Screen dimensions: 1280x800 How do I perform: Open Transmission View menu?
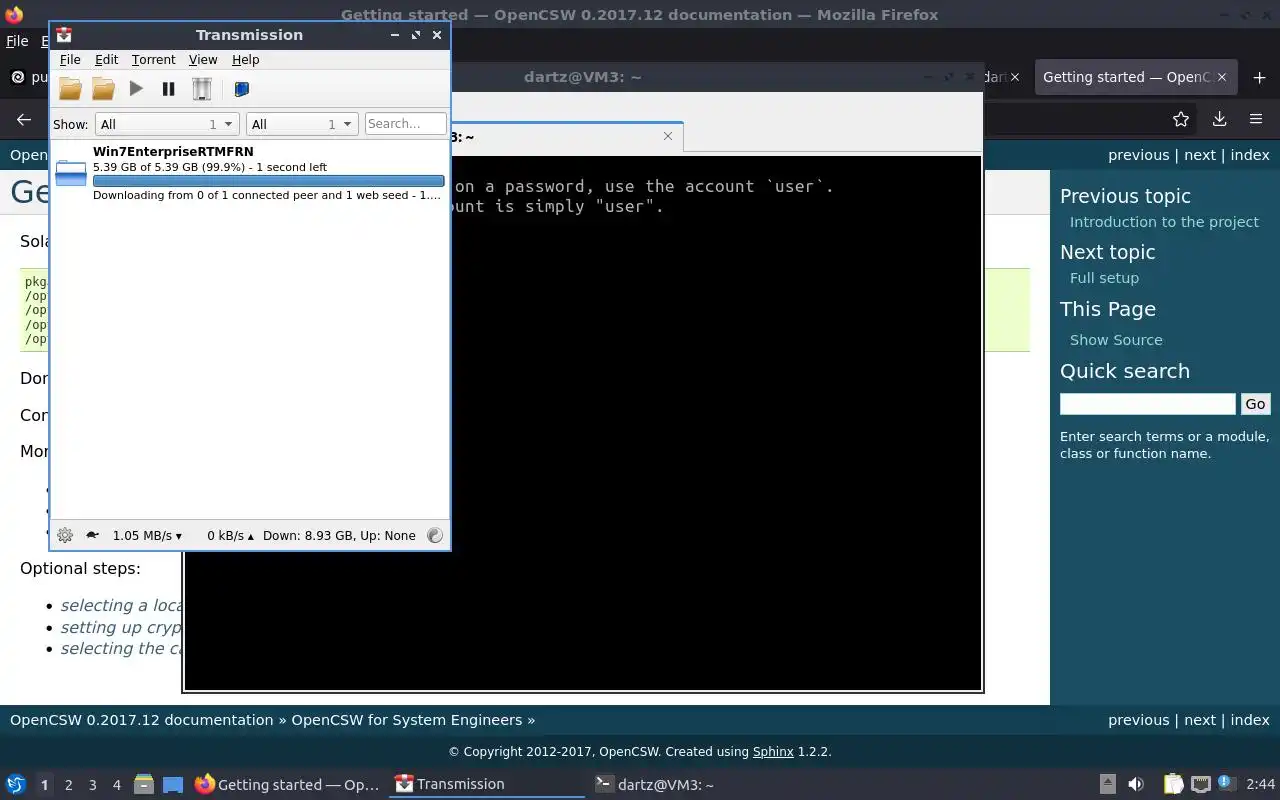[203, 60]
